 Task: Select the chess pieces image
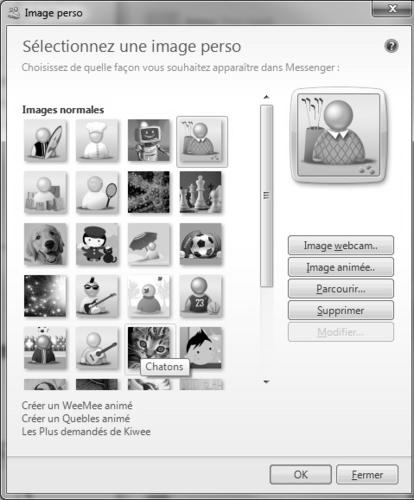201,192
